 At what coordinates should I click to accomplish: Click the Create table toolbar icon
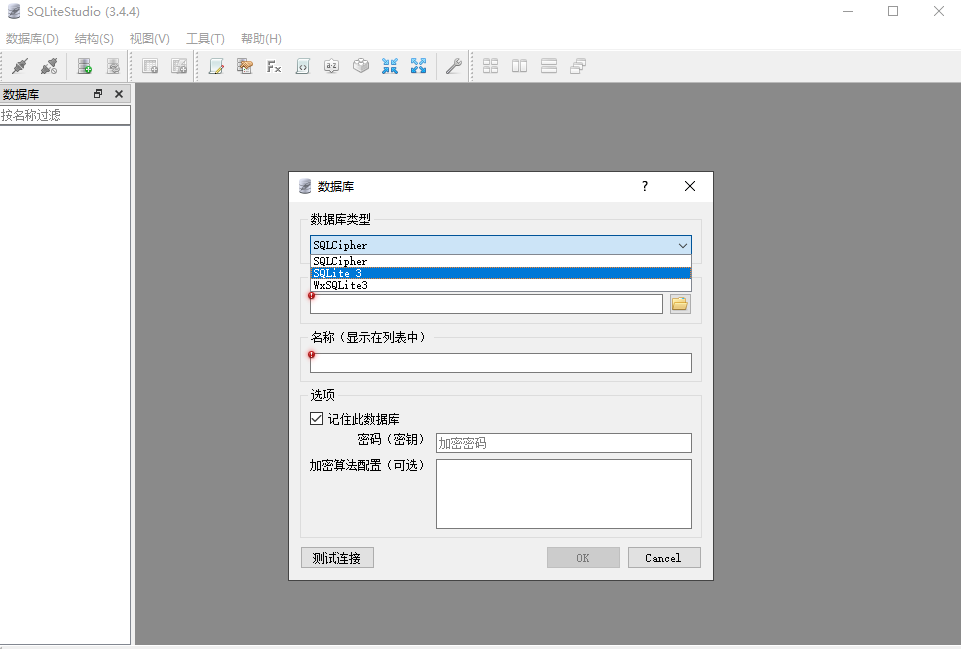(x=150, y=66)
